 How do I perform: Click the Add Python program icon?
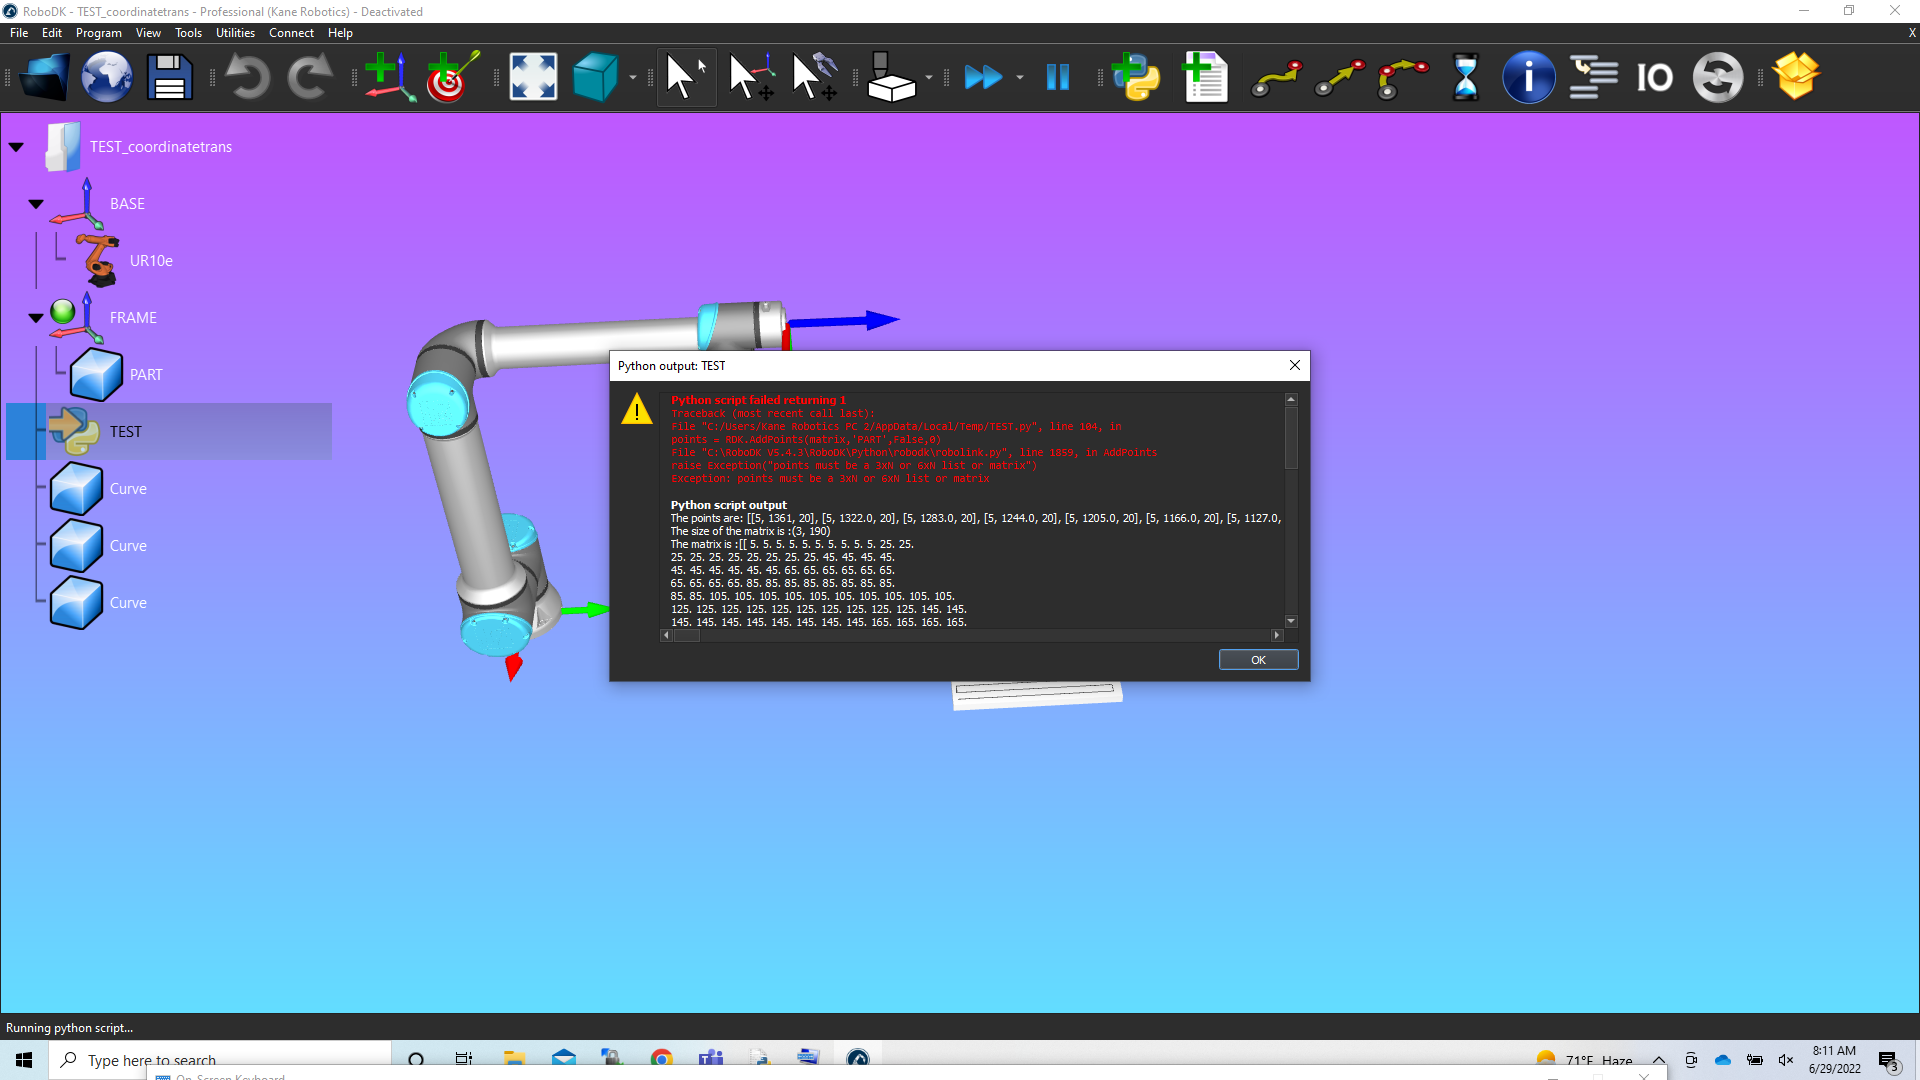tap(1137, 77)
